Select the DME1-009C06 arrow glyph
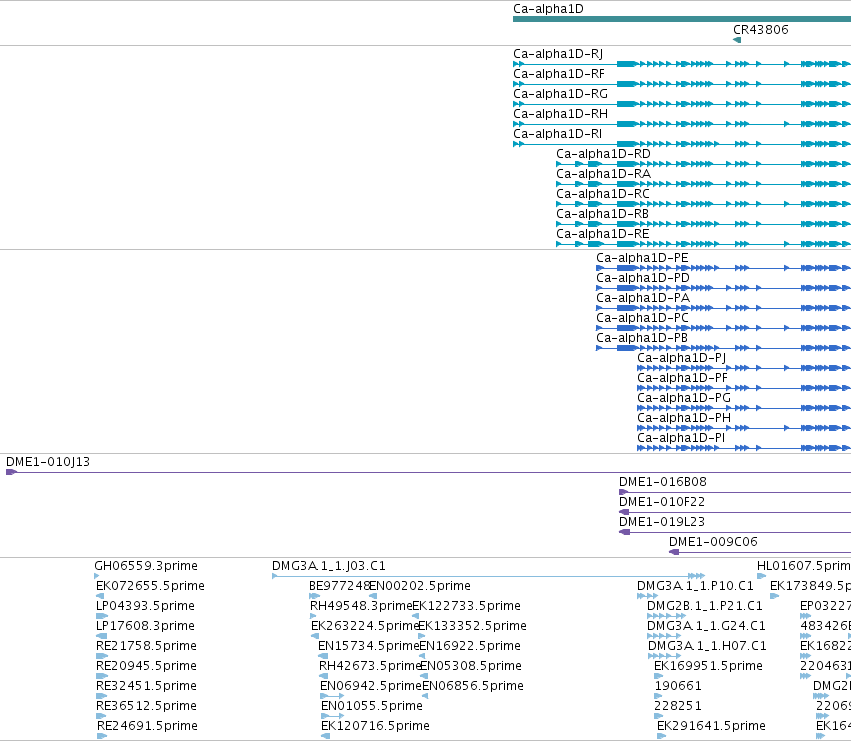 point(674,553)
